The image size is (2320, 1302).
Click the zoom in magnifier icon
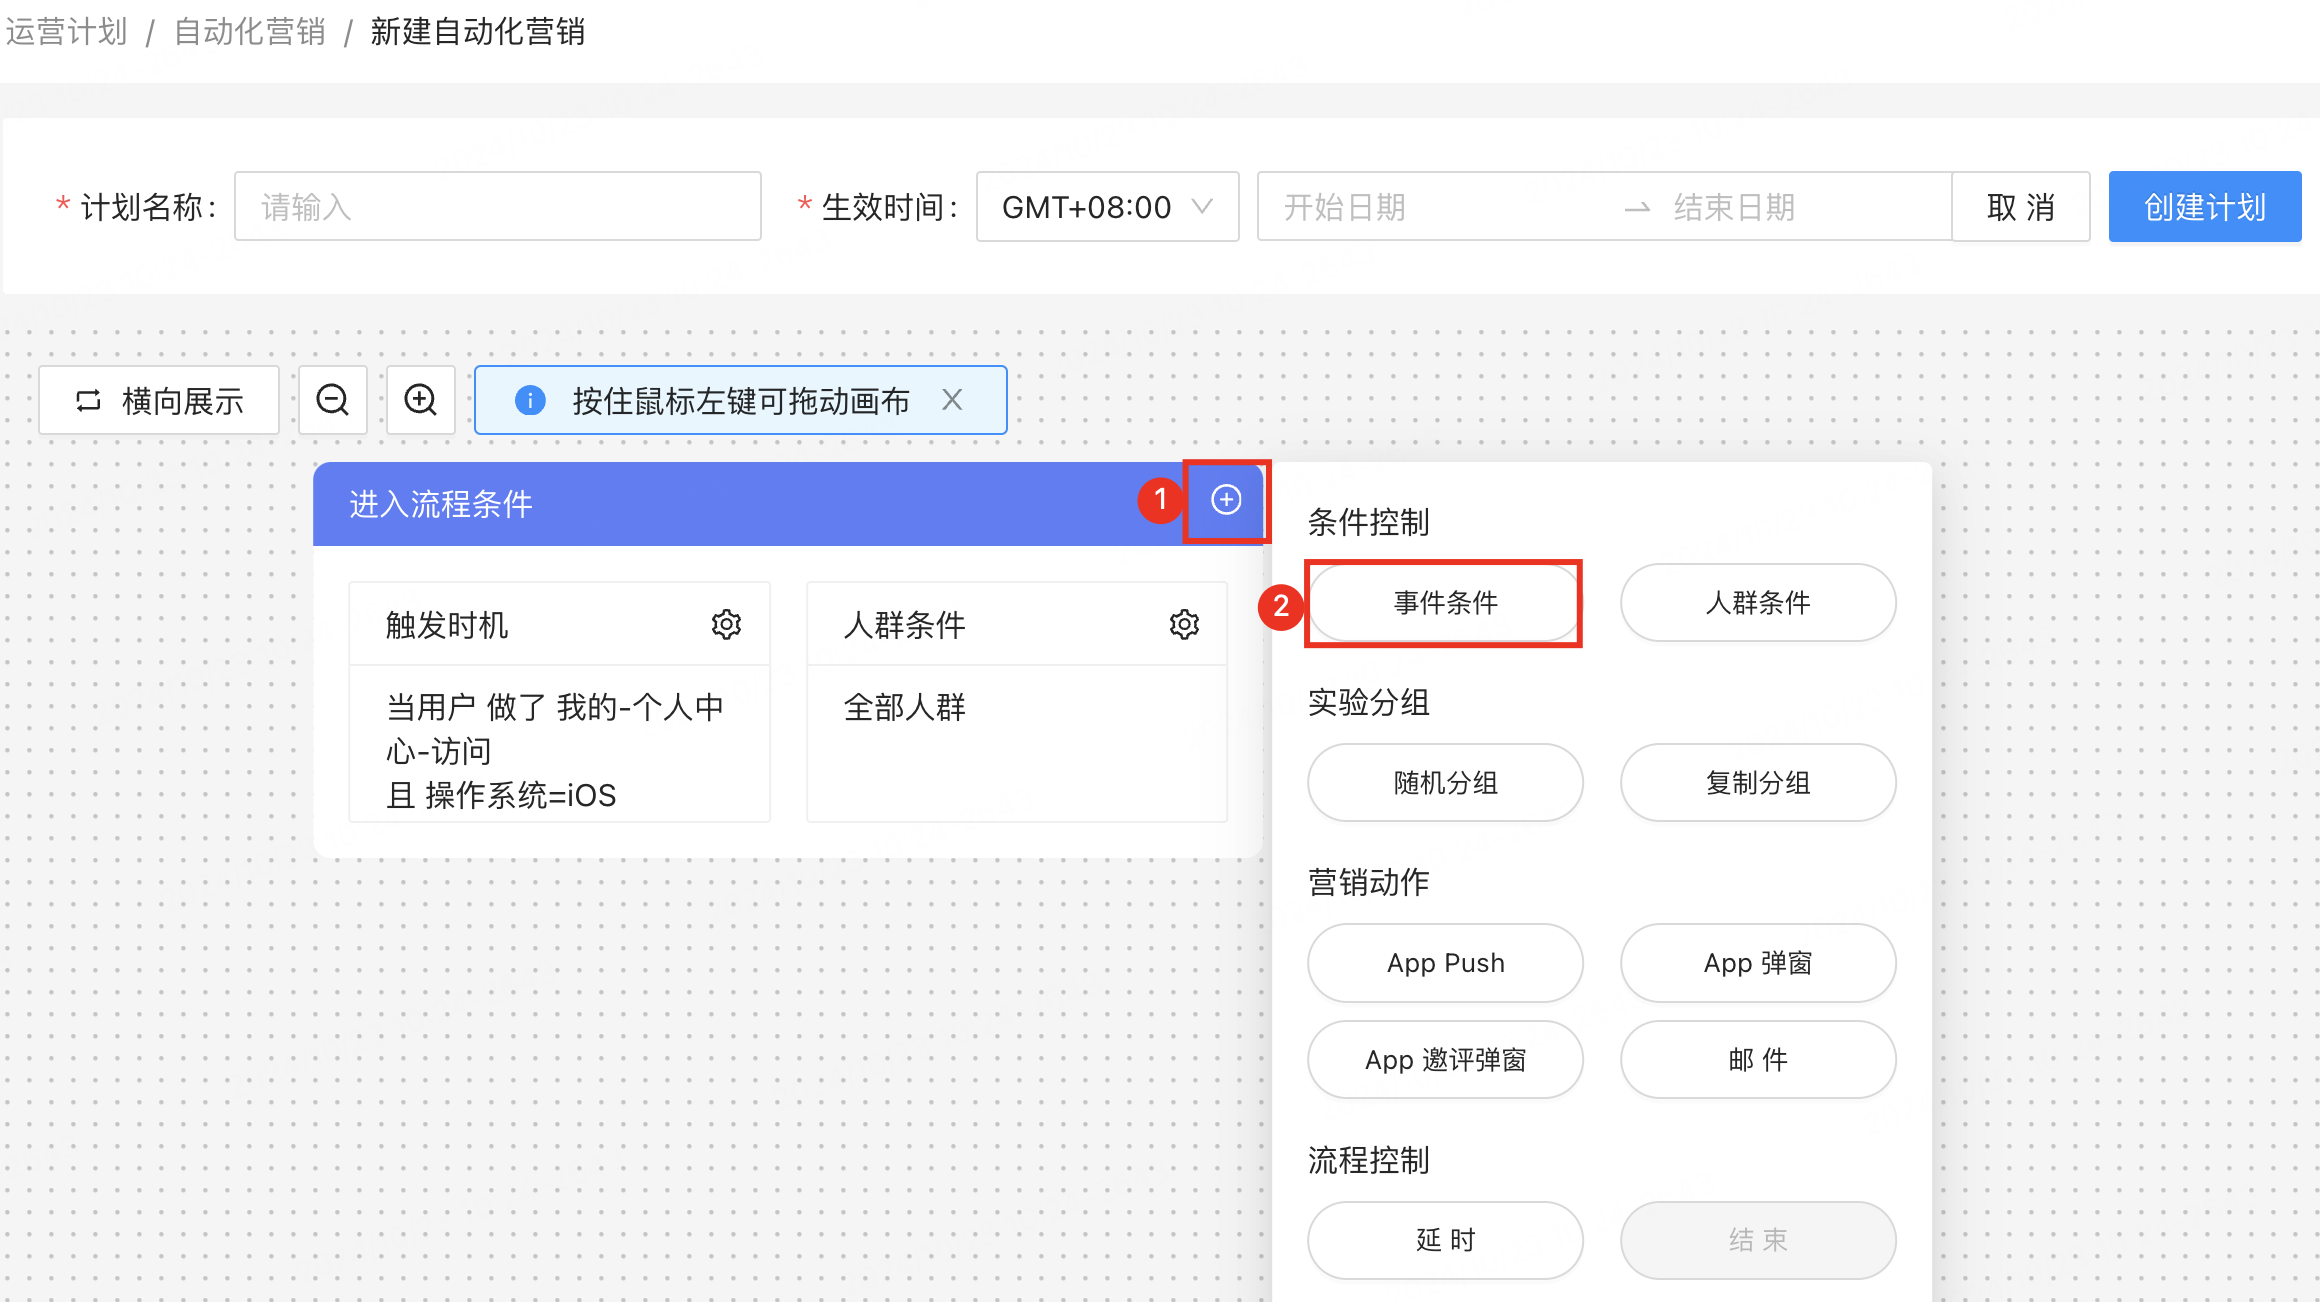[x=421, y=400]
